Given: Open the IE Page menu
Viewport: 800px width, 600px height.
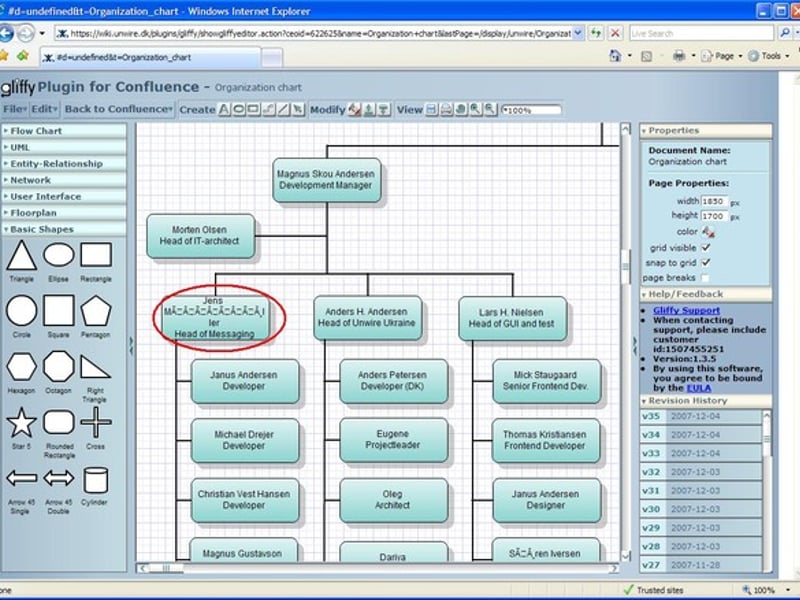Looking at the screenshot, I should tap(721, 56).
